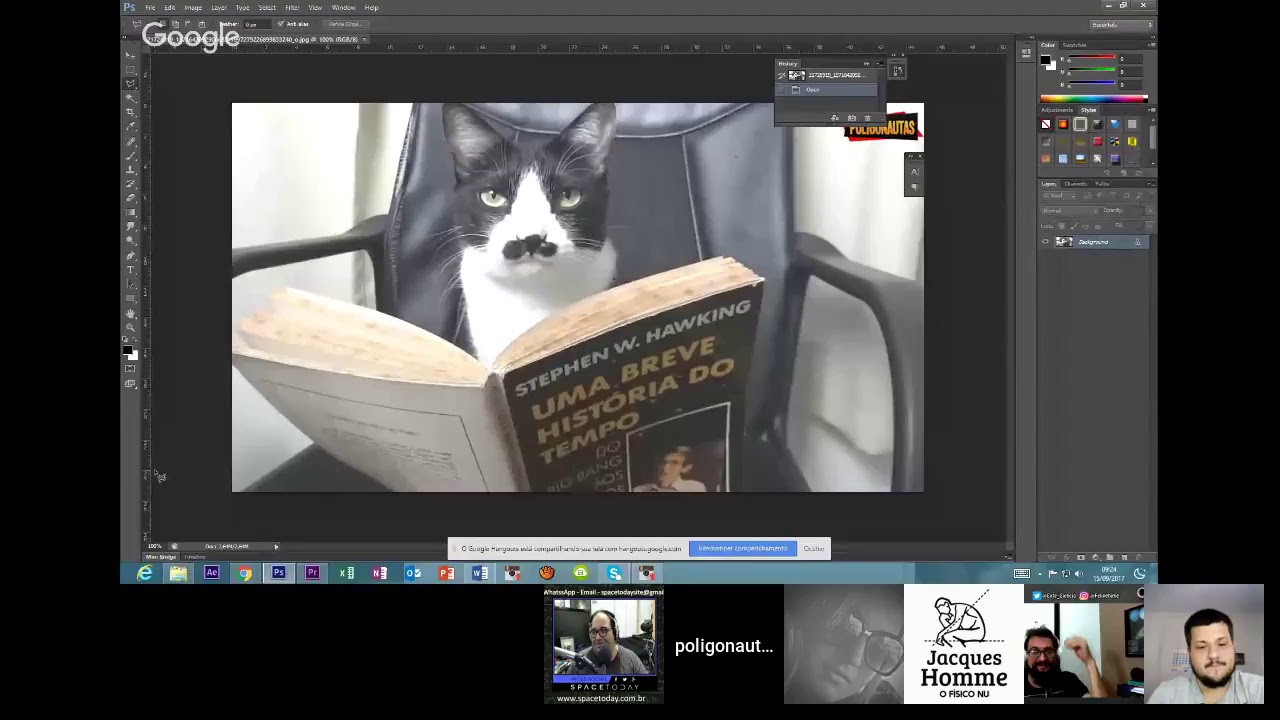Open the History panel options menu
Viewport: 1280px width, 720px height.
click(x=880, y=64)
